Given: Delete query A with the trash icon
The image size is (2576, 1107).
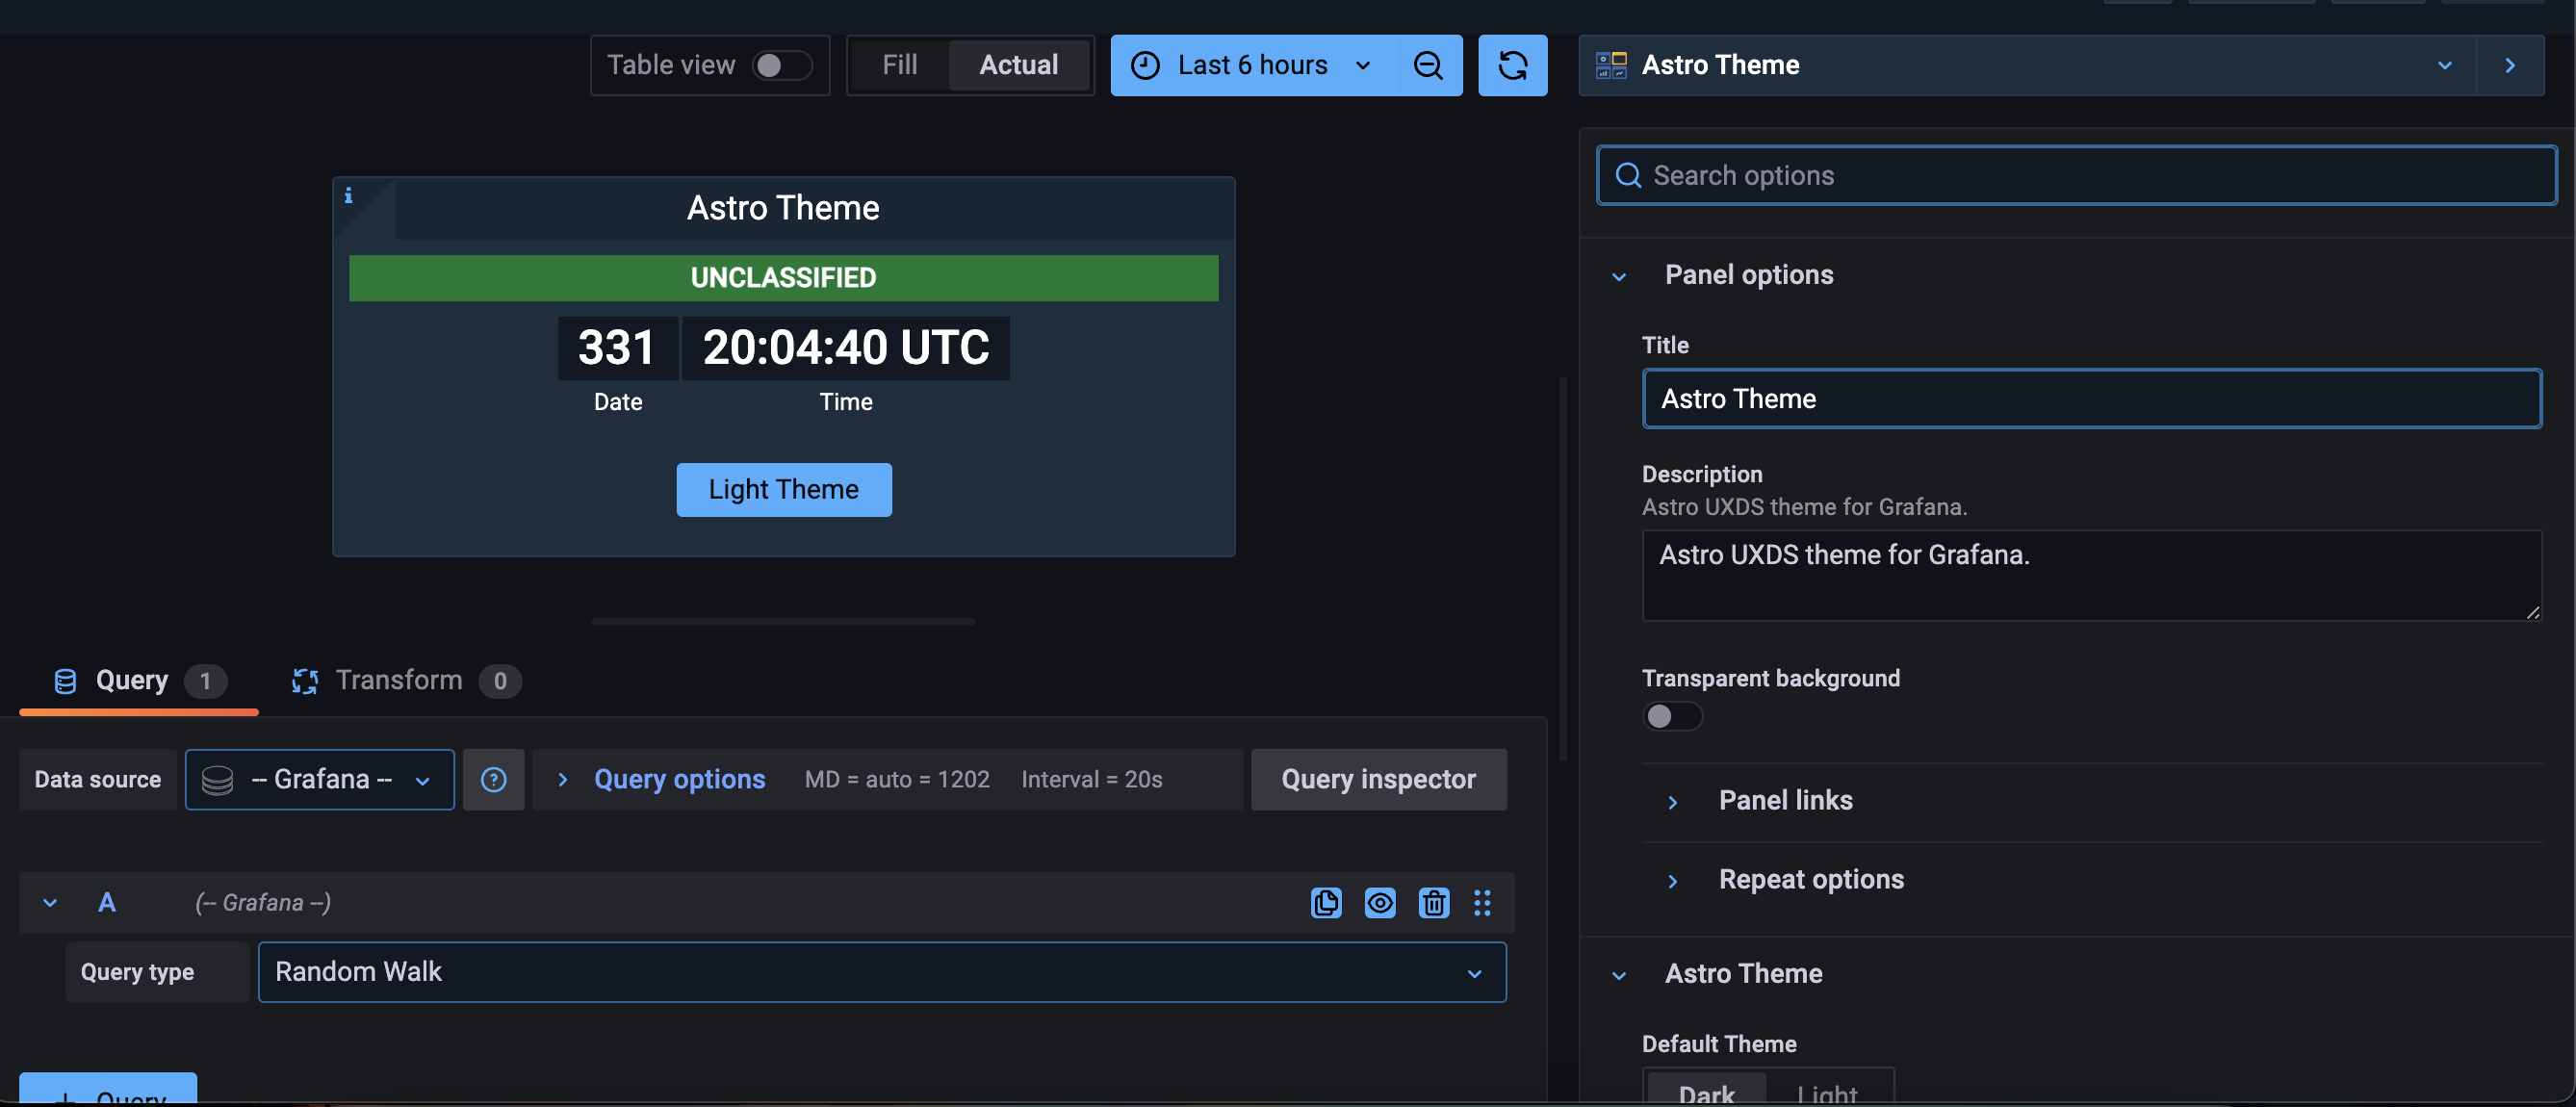Looking at the screenshot, I should point(1433,902).
